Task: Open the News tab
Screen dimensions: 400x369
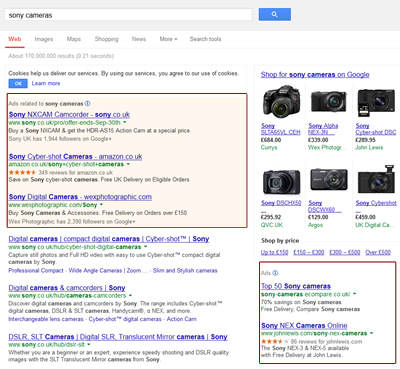Action: click(139, 39)
